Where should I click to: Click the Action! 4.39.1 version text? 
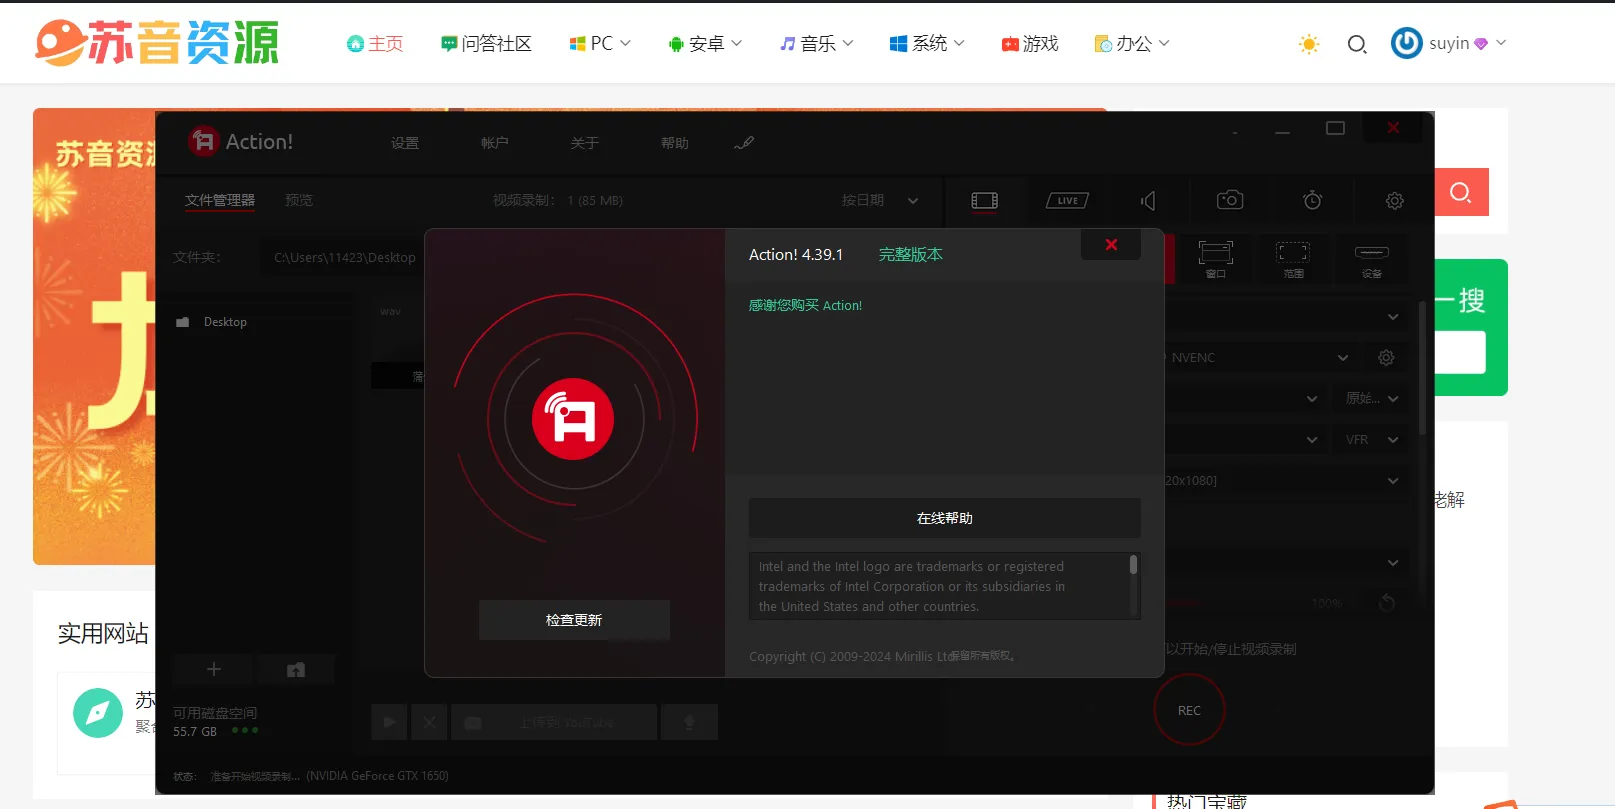point(796,255)
